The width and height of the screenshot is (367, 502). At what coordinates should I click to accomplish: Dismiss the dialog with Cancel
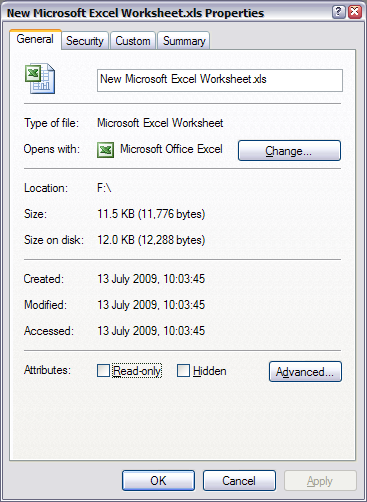click(239, 481)
